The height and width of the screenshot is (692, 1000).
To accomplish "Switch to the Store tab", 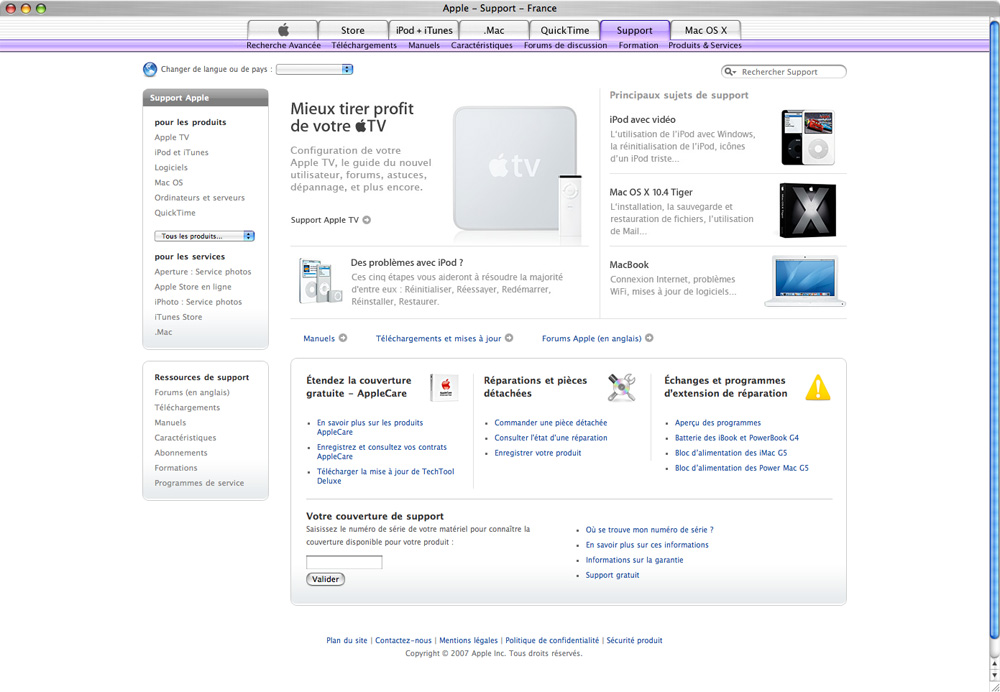I will click(x=353, y=30).
